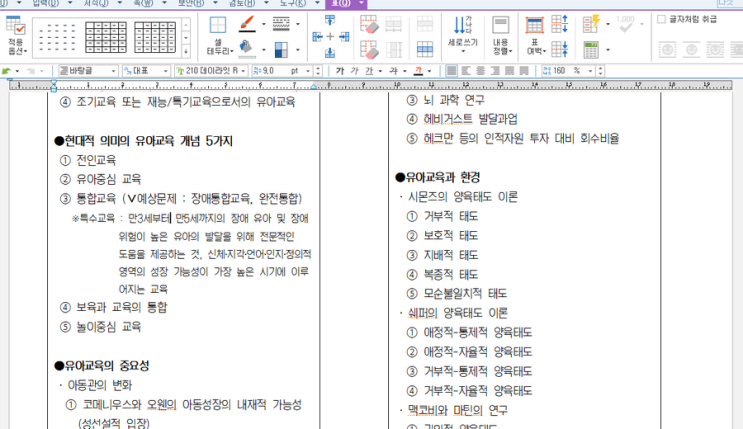Select the middle bordered table style thumbnail
Screen dimensions: 743x429
pos(106,37)
